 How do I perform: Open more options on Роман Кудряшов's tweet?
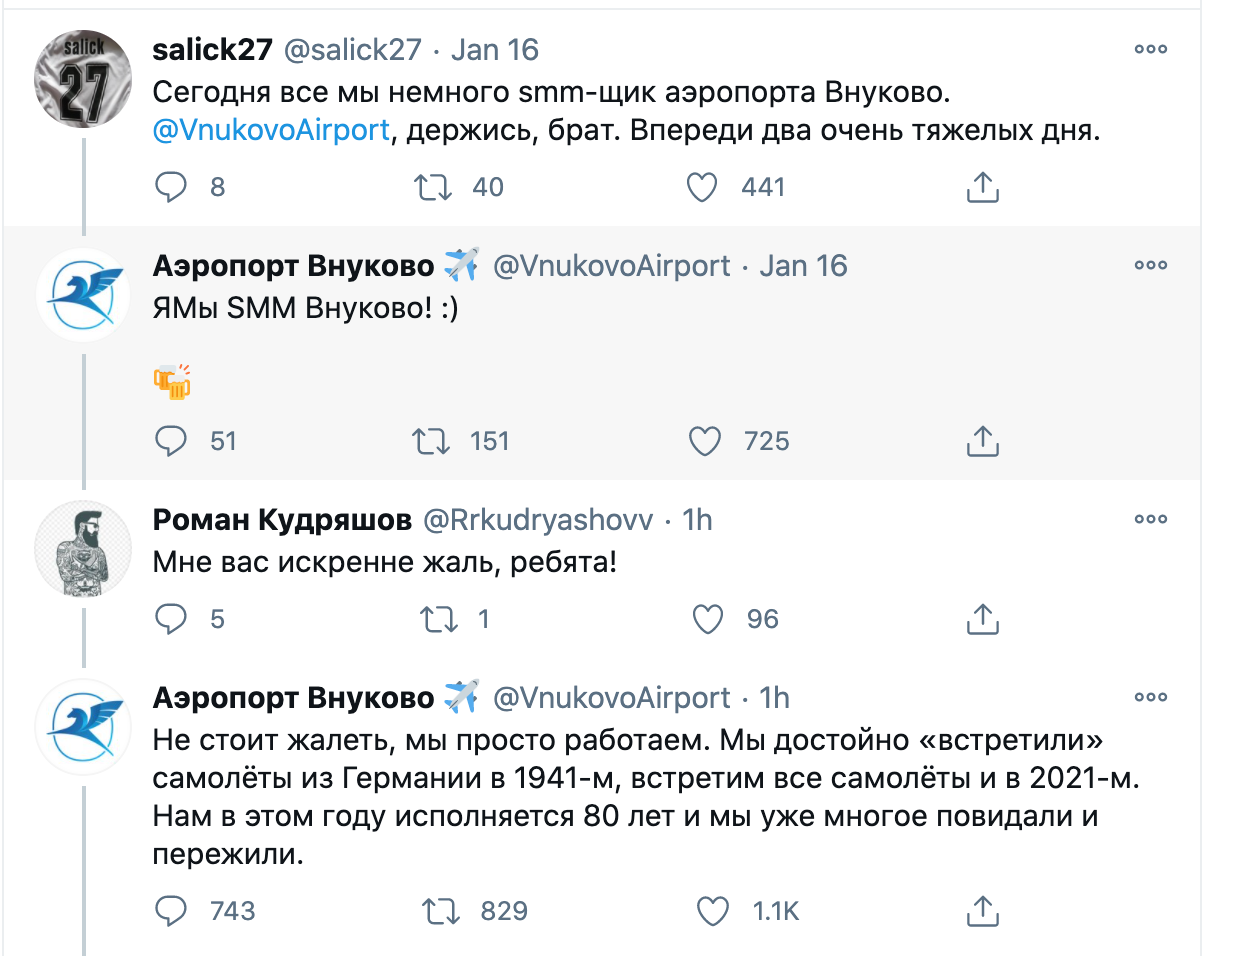pos(1151,519)
